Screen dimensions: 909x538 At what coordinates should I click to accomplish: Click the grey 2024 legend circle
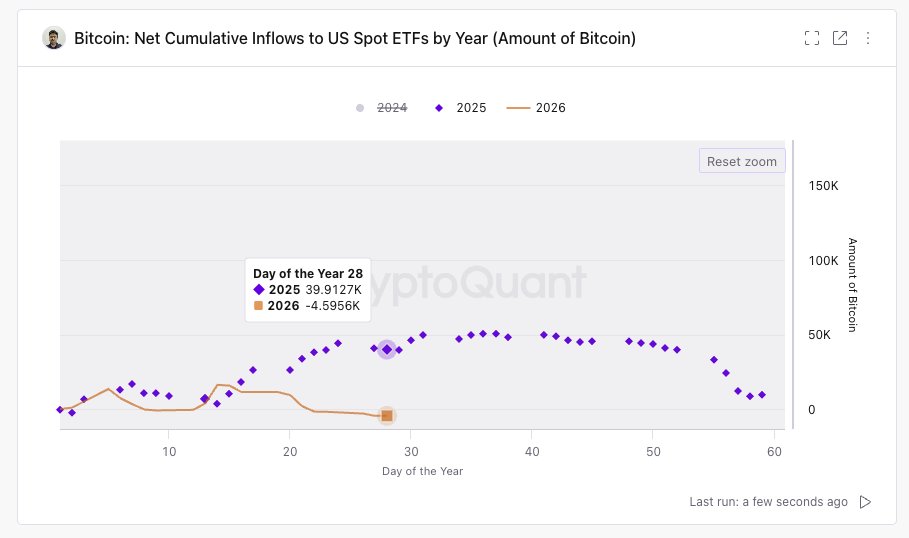[x=360, y=107]
